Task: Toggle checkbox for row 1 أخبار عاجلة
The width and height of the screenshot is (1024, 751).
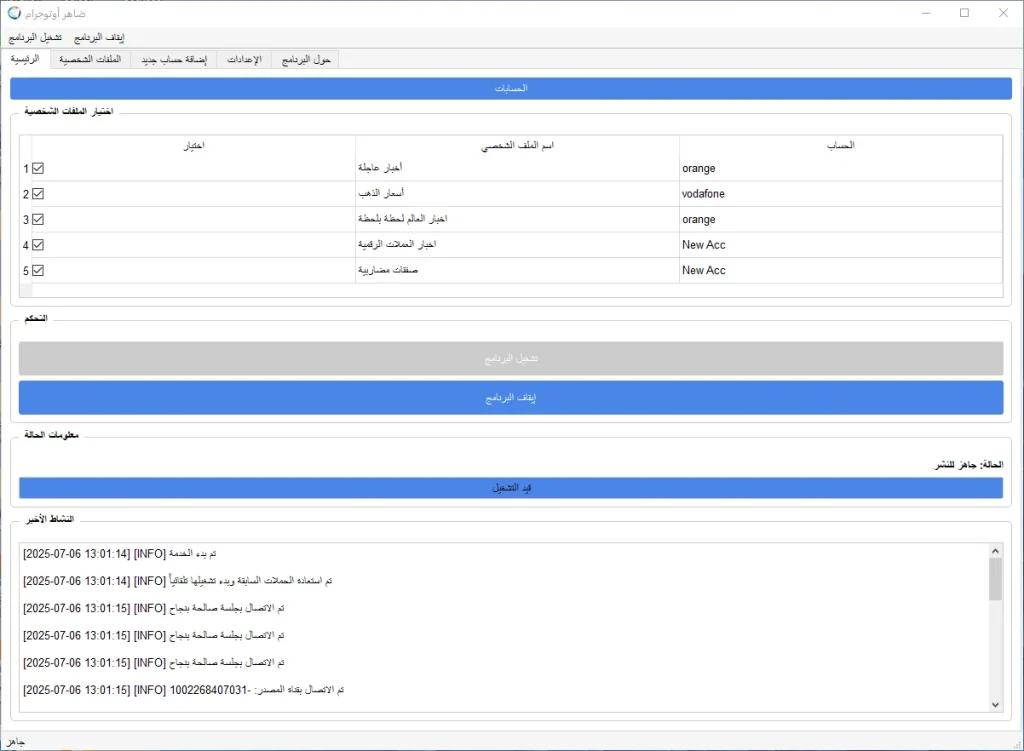Action: (38, 168)
